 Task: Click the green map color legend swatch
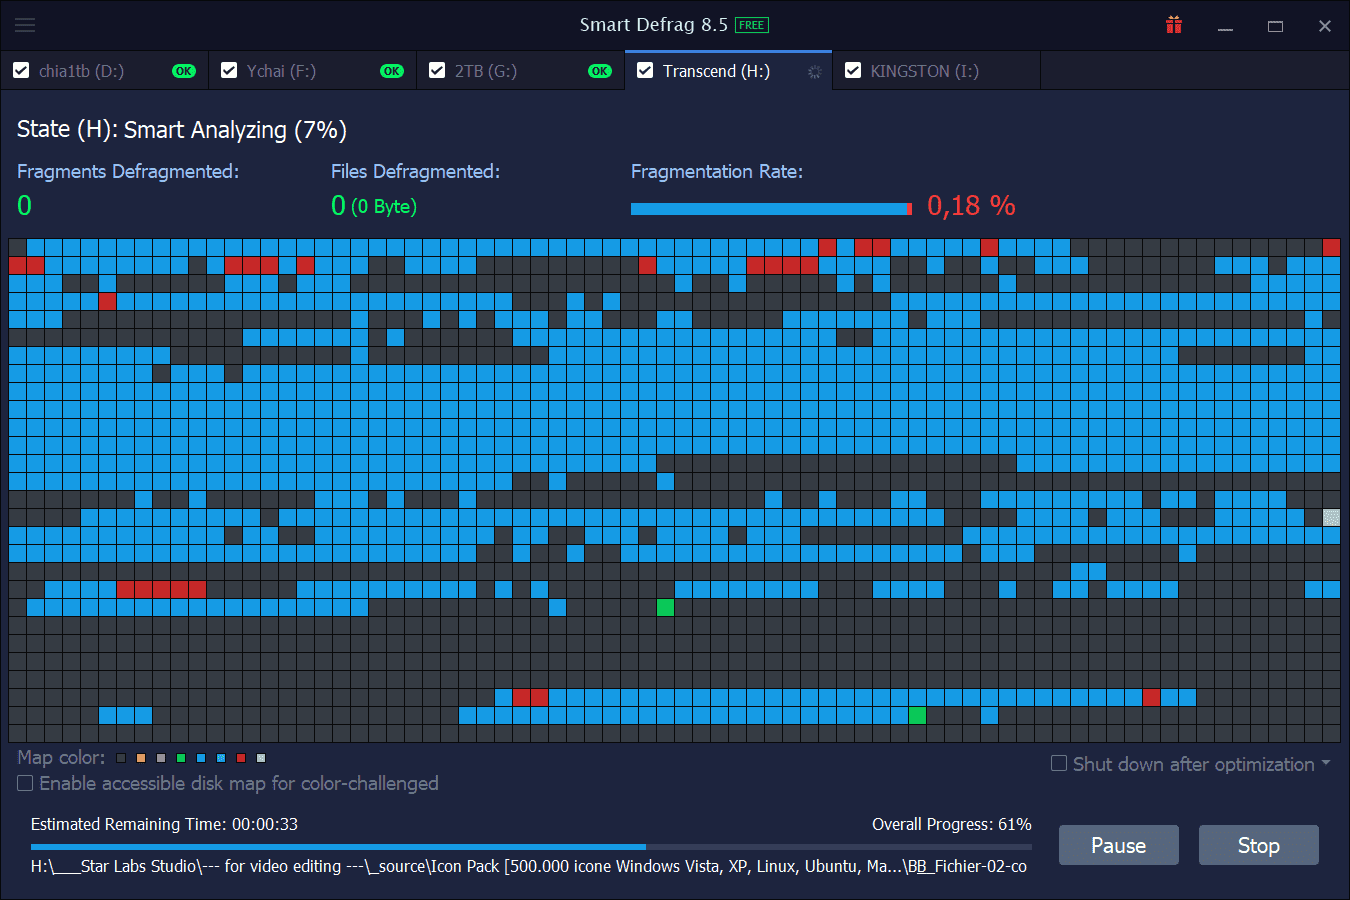(x=181, y=758)
